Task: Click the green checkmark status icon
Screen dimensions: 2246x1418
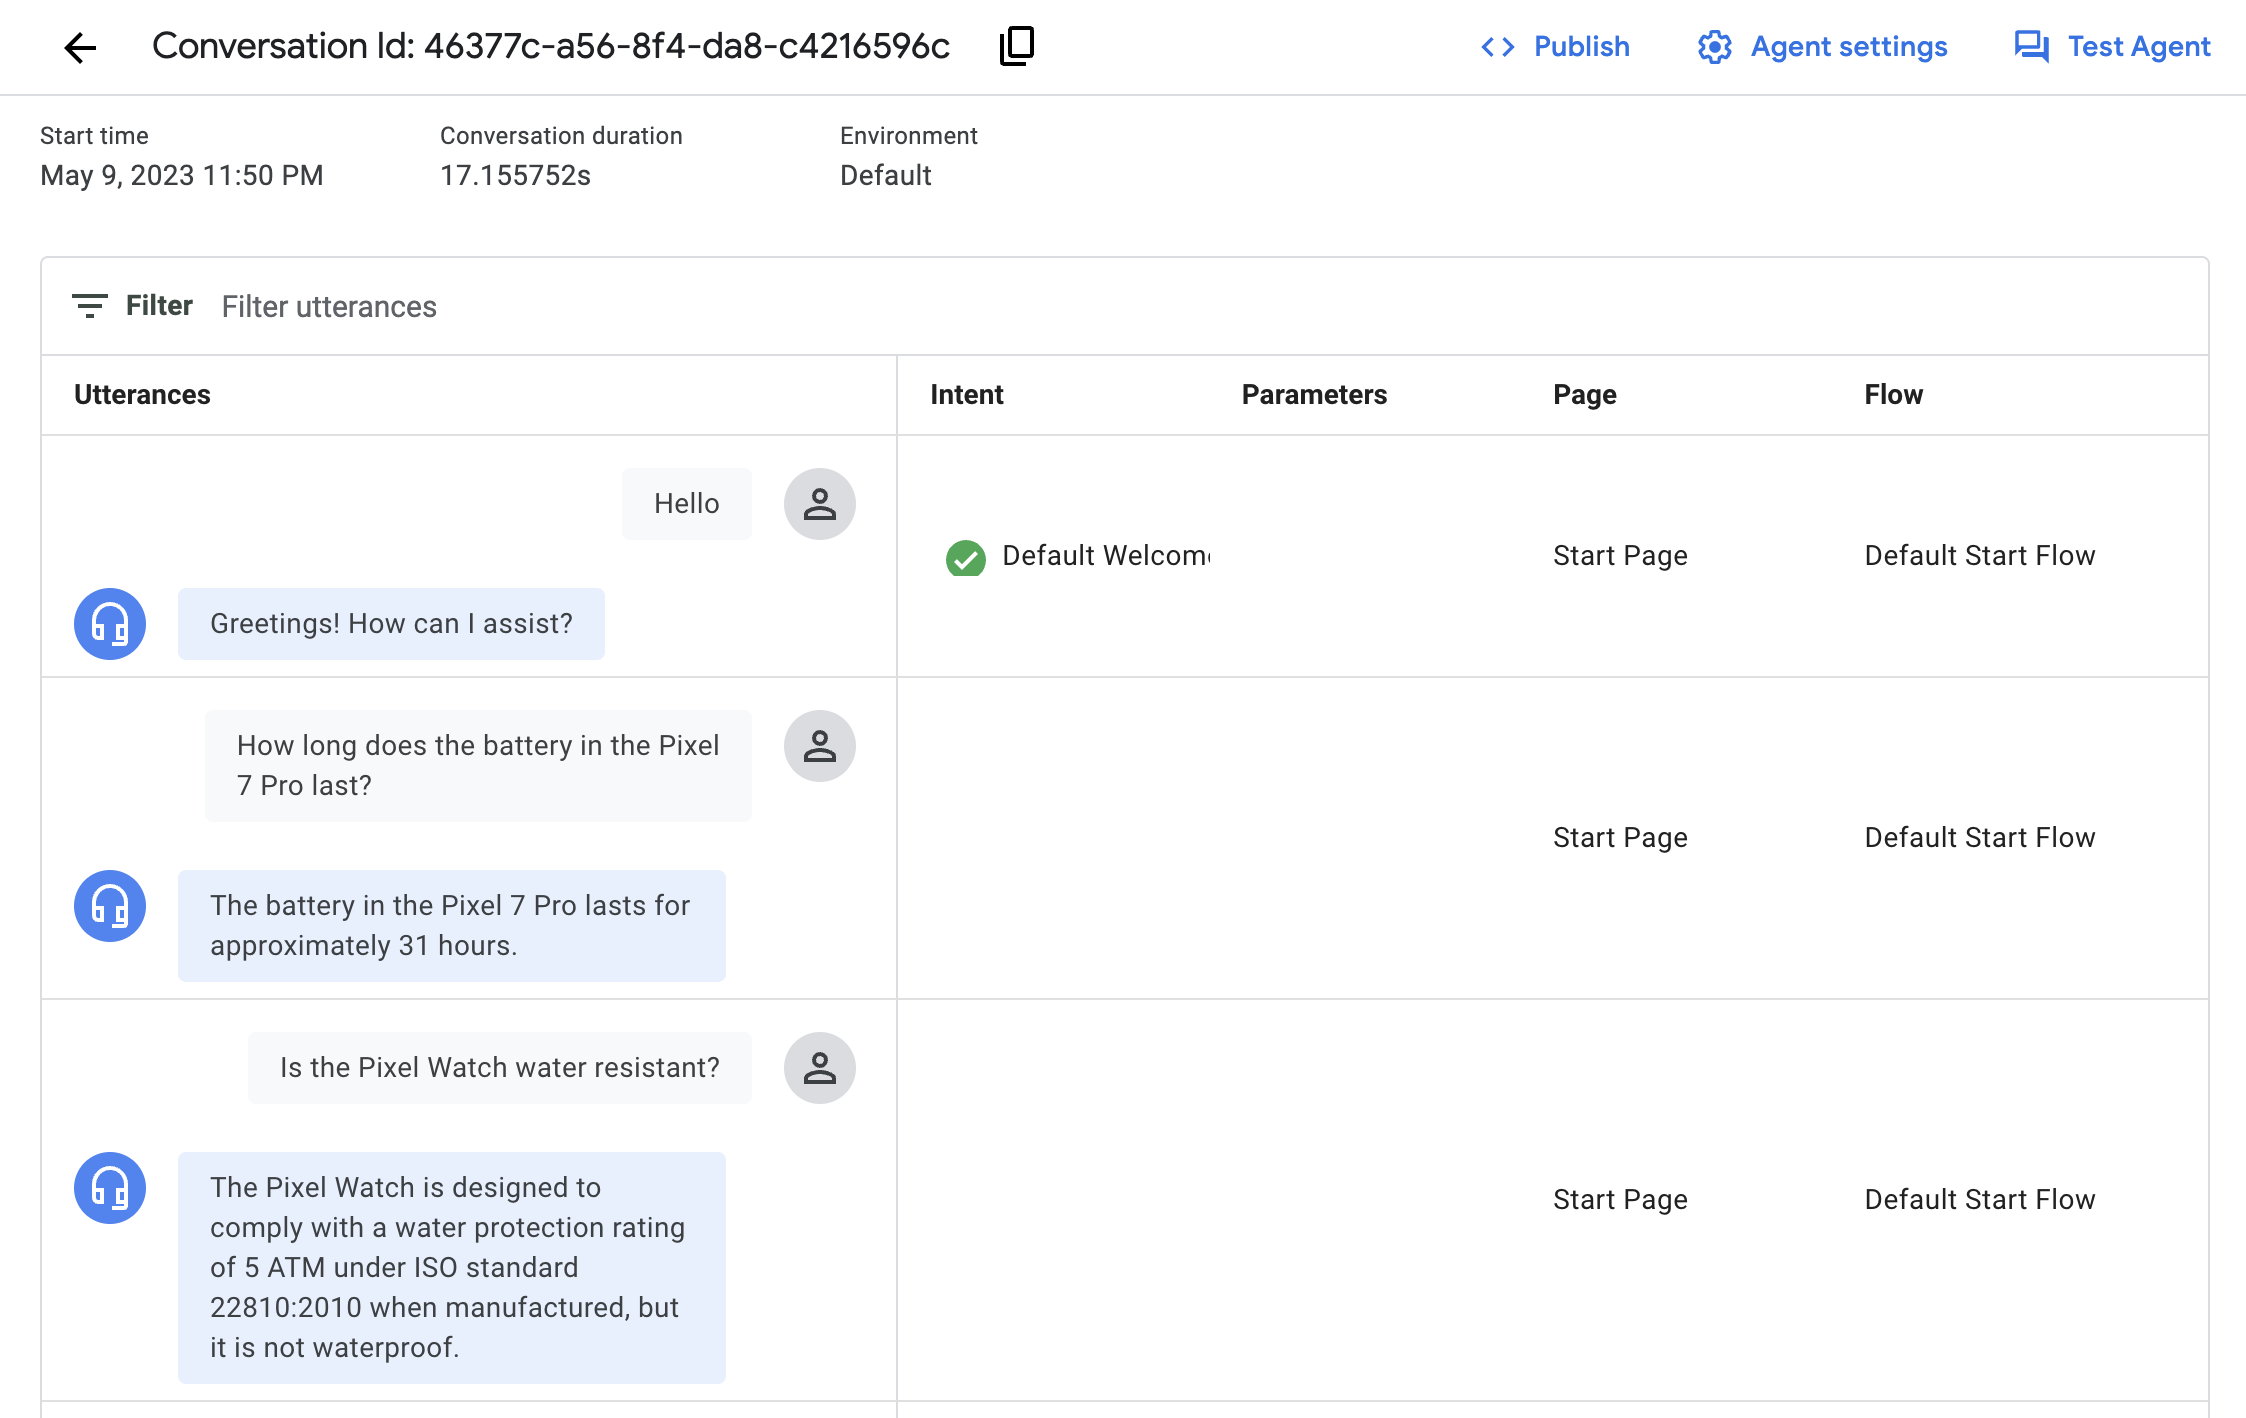Action: click(965, 555)
